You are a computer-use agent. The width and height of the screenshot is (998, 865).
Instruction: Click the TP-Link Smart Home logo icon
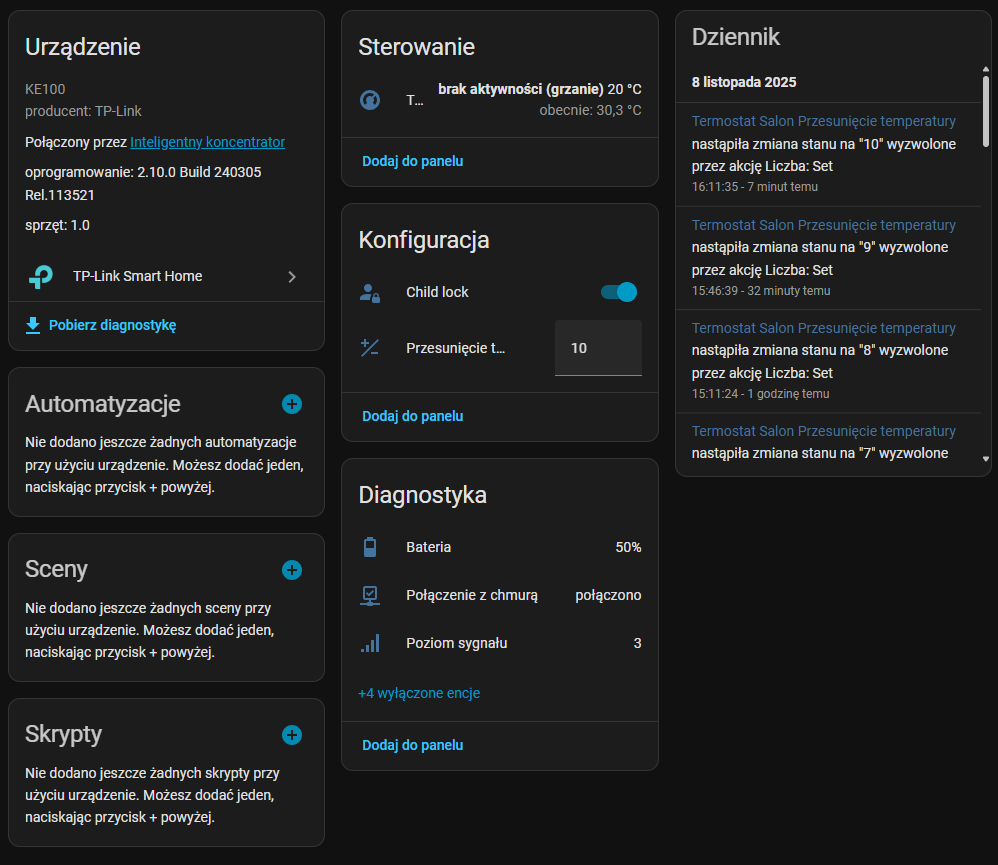click(41, 277)
